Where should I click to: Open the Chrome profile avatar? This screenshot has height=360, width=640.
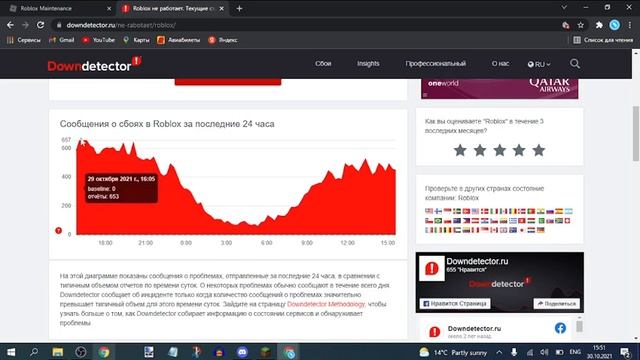click(x=615, y=25)
